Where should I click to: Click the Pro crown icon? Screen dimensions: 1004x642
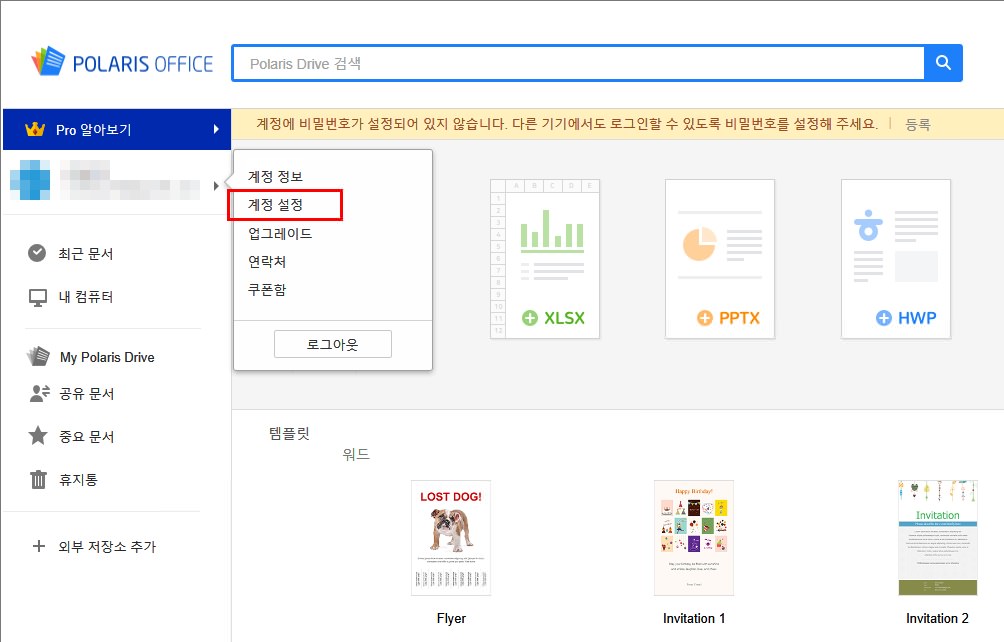35,129
